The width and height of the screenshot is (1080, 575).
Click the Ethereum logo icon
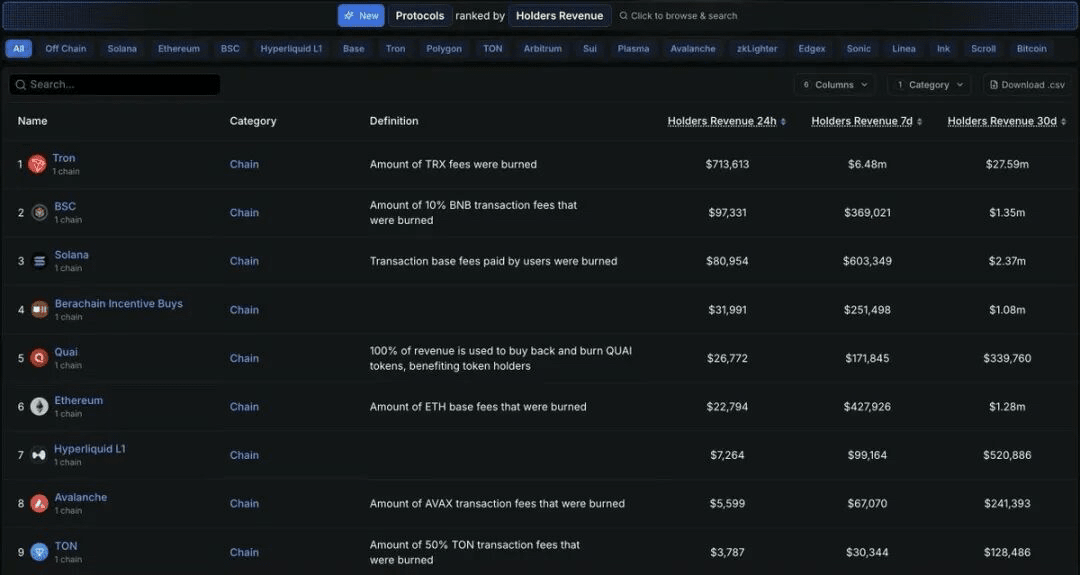[x=39, y=407]
